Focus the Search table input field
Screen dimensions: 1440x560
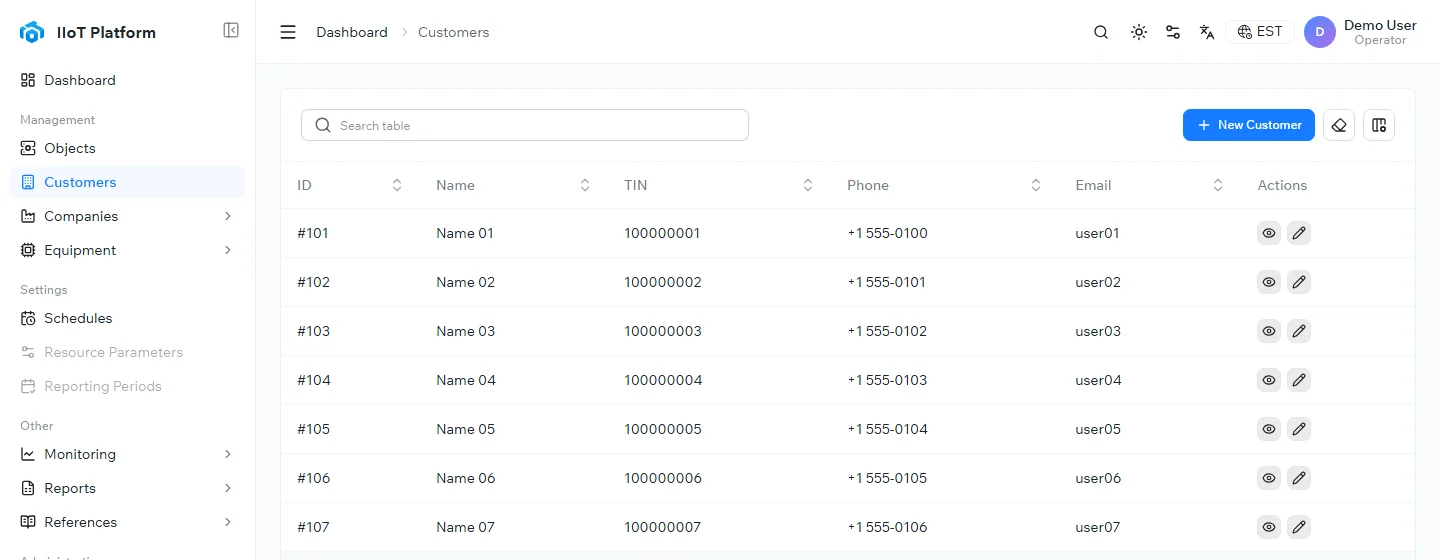525,125
